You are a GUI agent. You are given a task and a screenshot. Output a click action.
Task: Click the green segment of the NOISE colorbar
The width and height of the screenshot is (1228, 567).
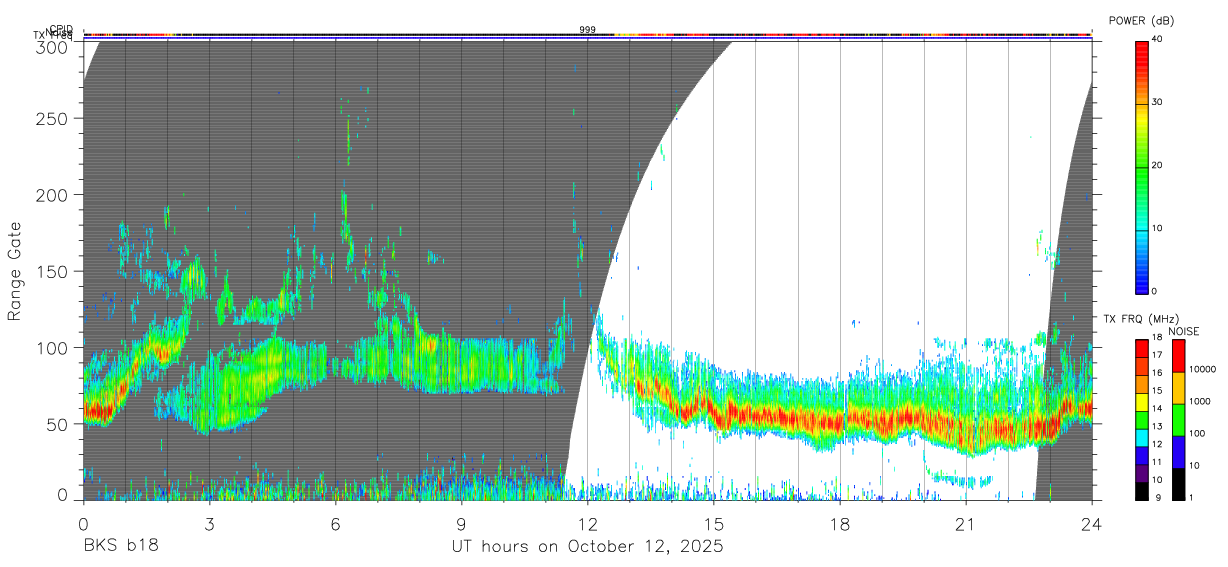[x=1177, y=419]
